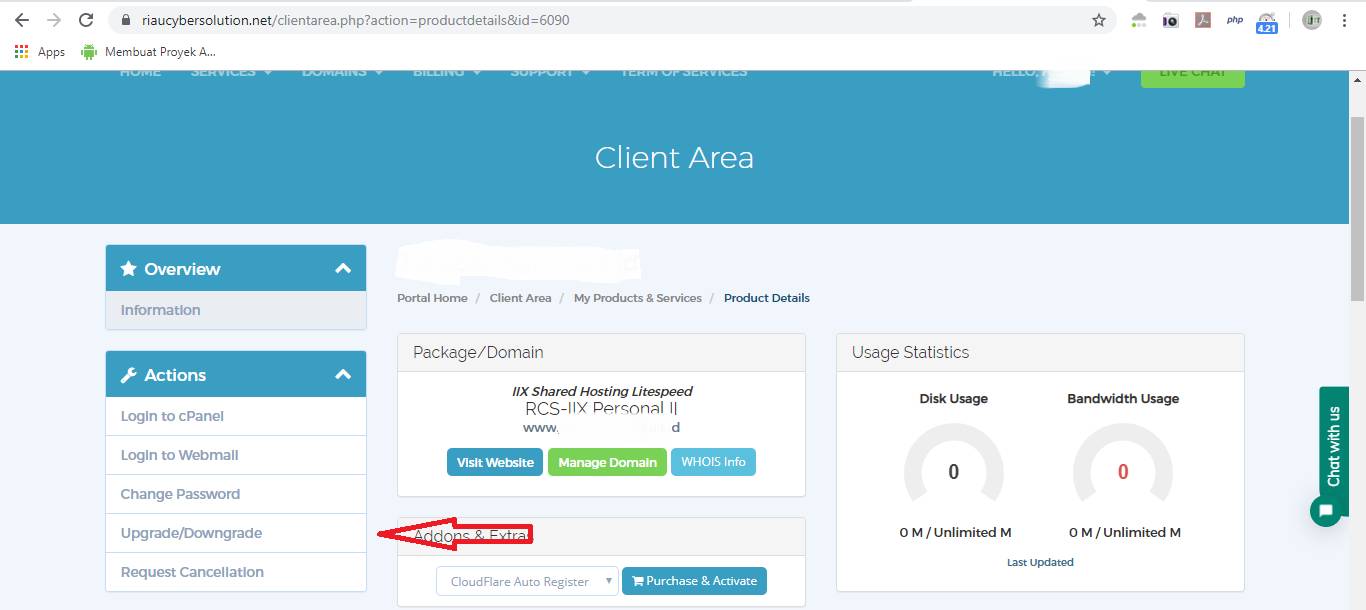This screenshot has height=610, width=1366.
Task: Go to Portal Home breadcrumb
Action: point(432,298)
